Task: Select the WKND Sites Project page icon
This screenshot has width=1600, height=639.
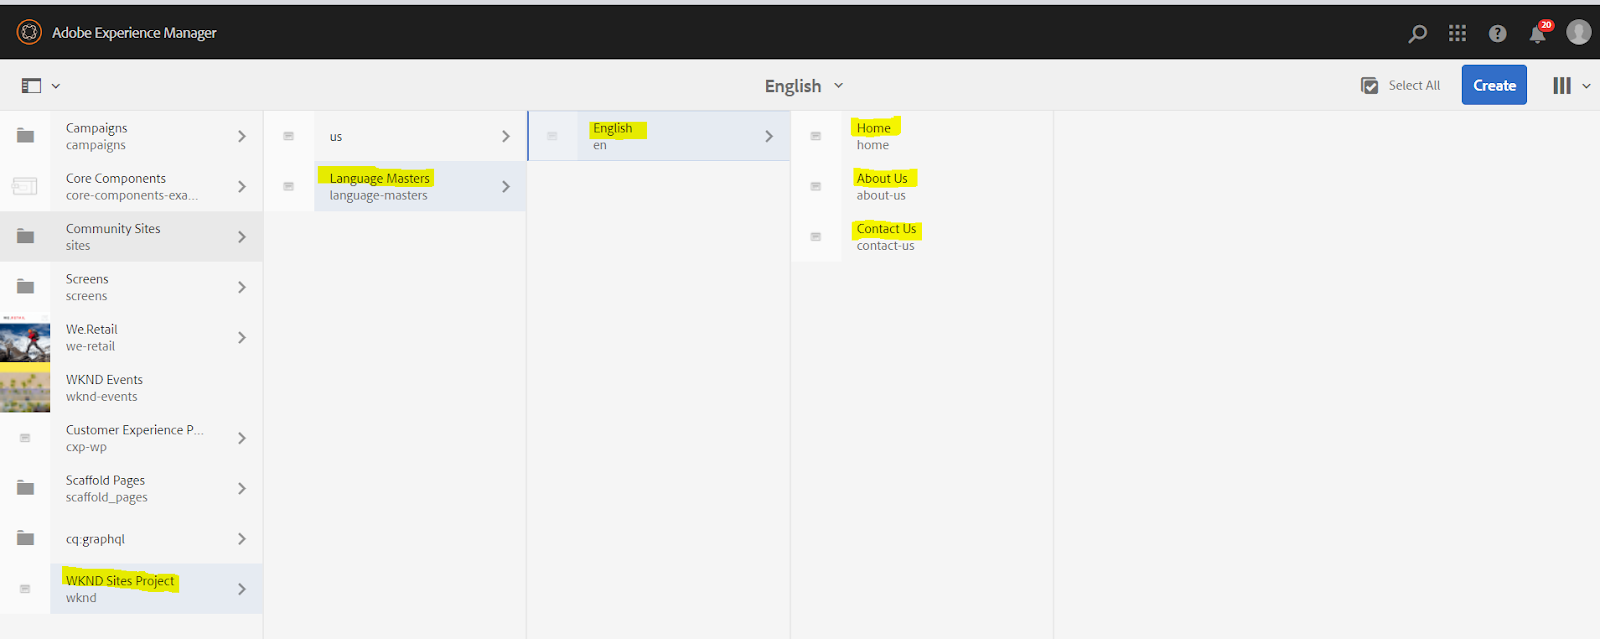Action: (25, 589)
